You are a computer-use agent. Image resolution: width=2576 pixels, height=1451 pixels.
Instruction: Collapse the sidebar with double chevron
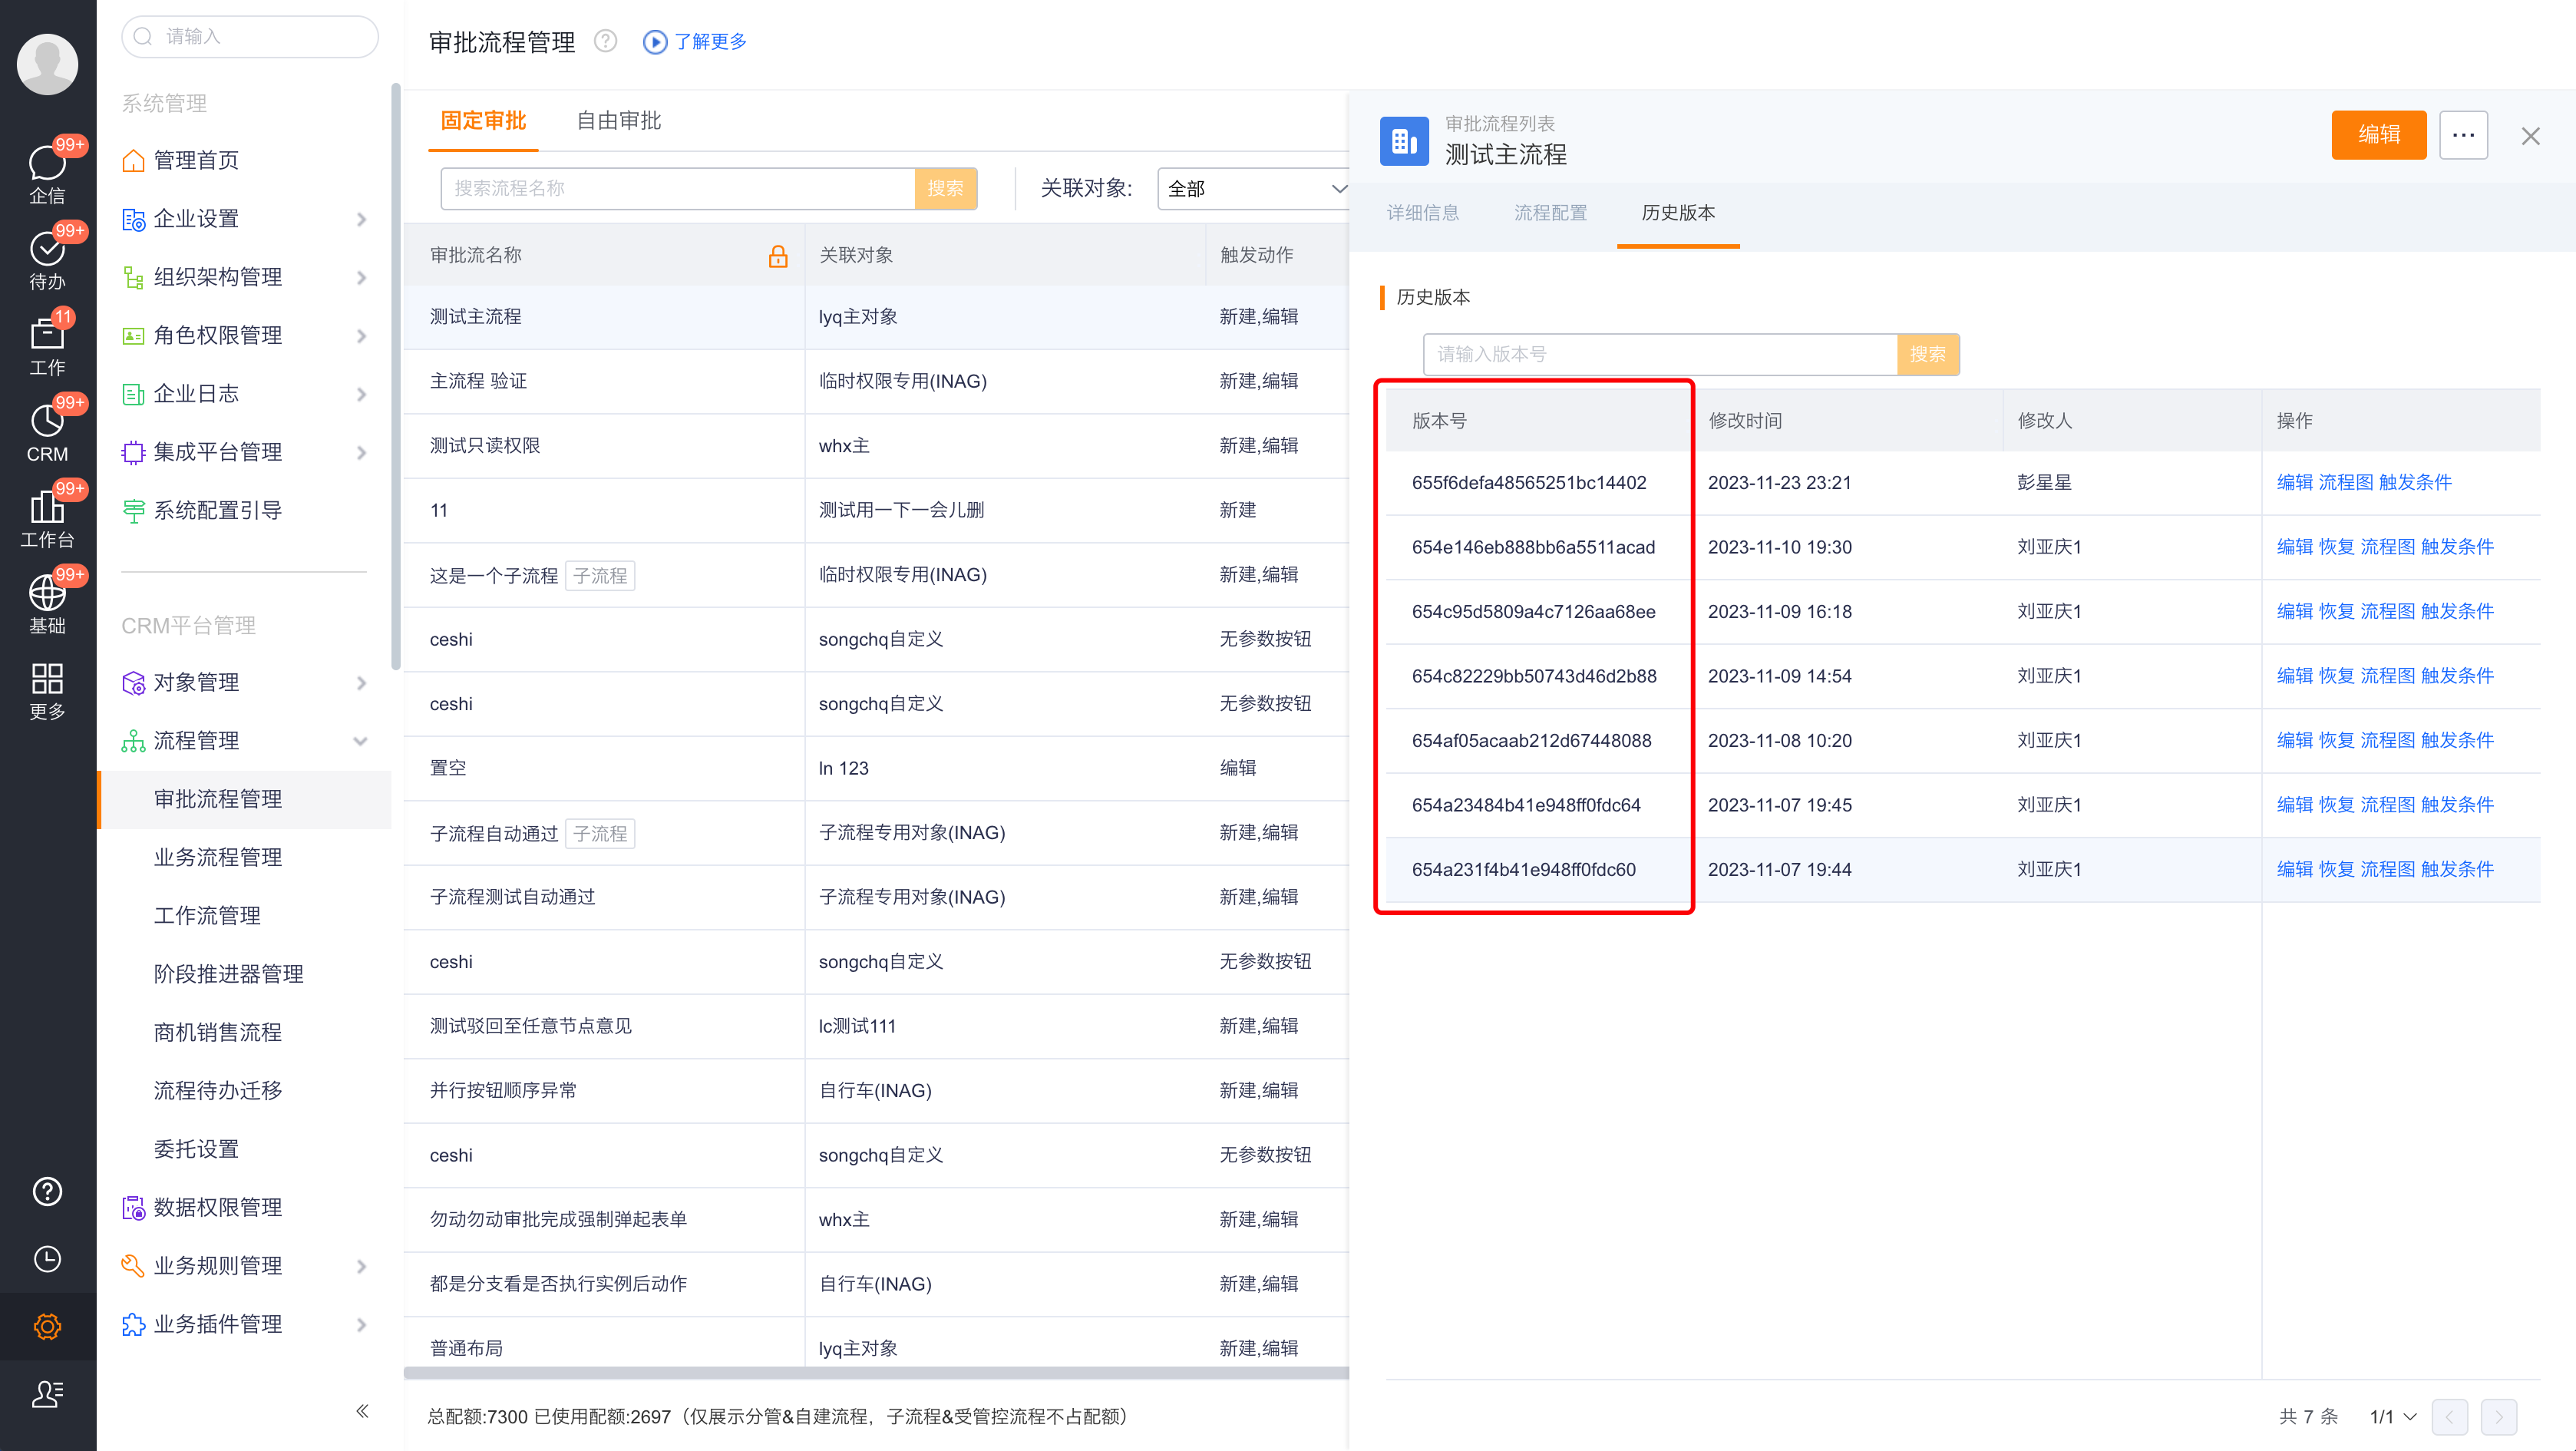click(362, 1410)
